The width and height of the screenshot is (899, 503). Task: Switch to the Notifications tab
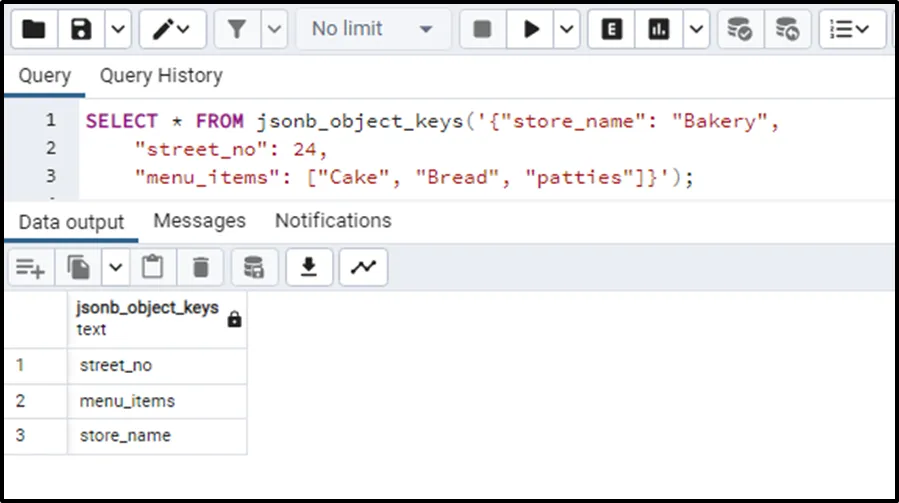[333, 220]
